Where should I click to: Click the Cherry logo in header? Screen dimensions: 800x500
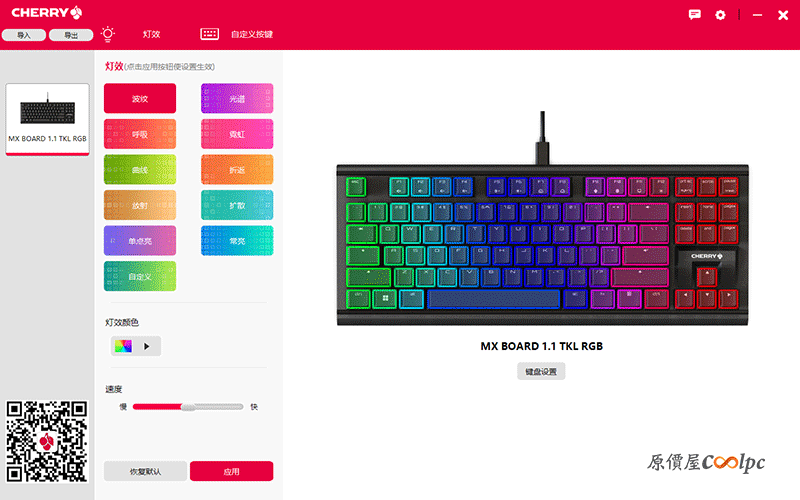click(46, 12)
